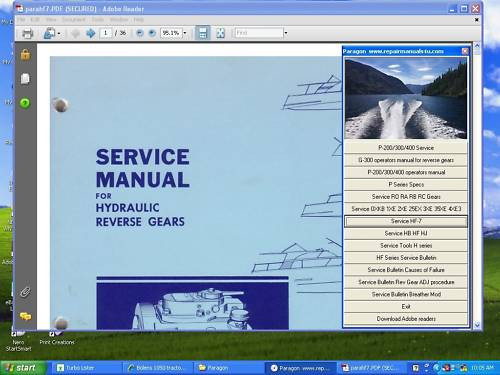This screenshot has height=375, width=500.
Task: Open Service HB HF HJ manual
Action: click(406, 233)
